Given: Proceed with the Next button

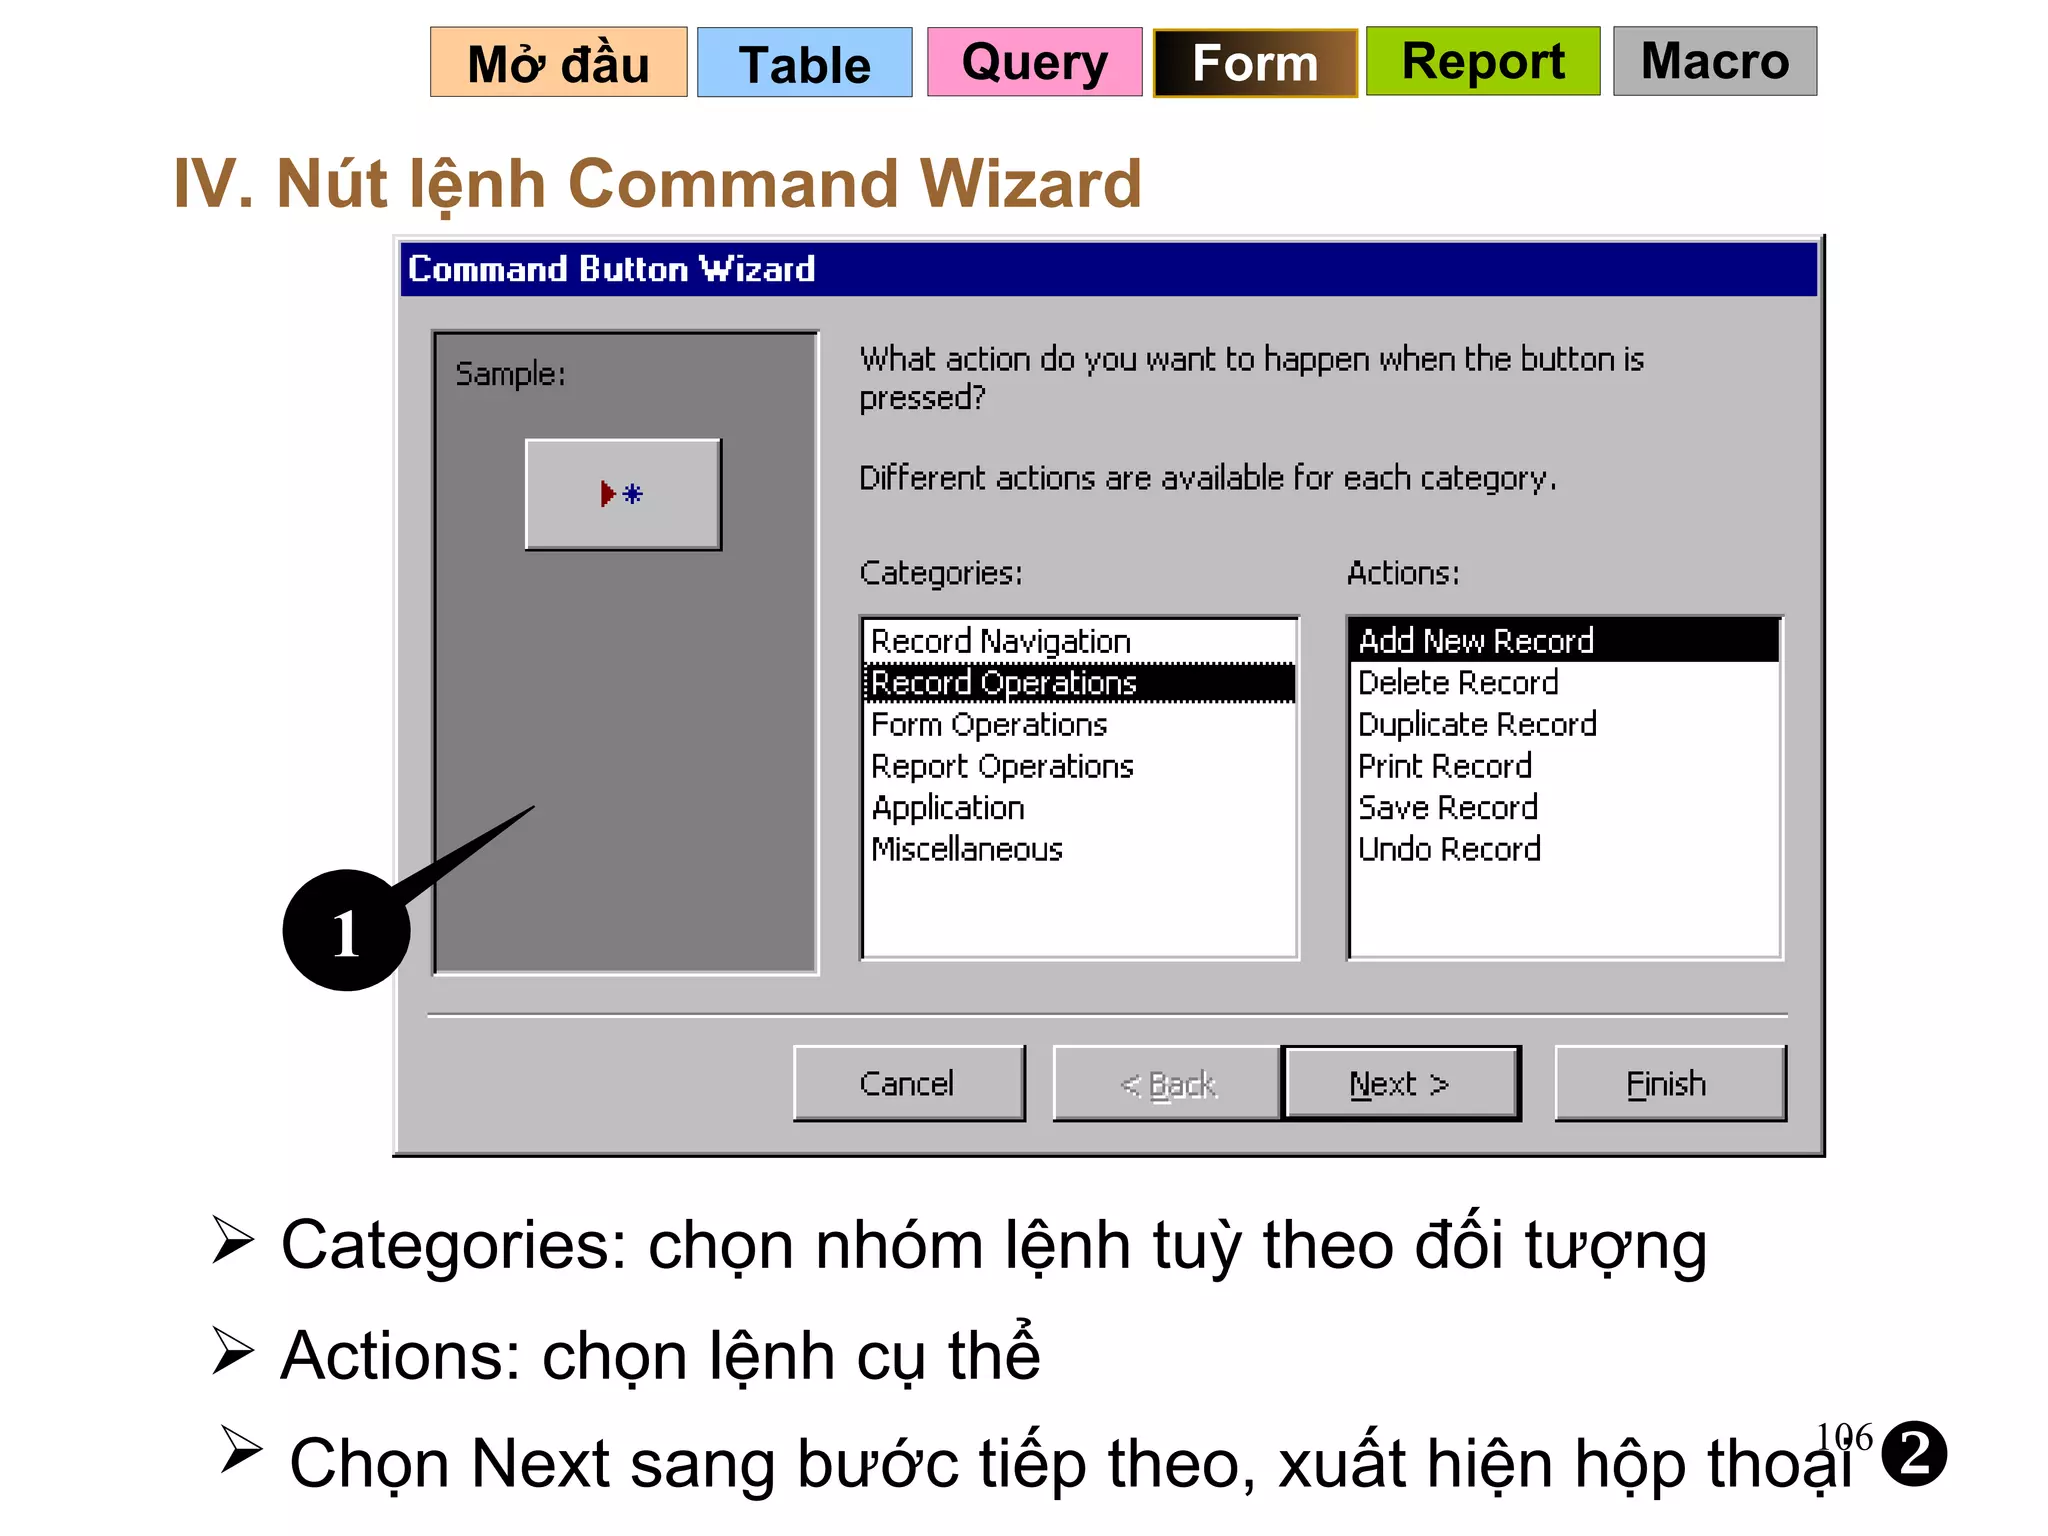Looking at the screenshot, I should tap(1401, 1084).
